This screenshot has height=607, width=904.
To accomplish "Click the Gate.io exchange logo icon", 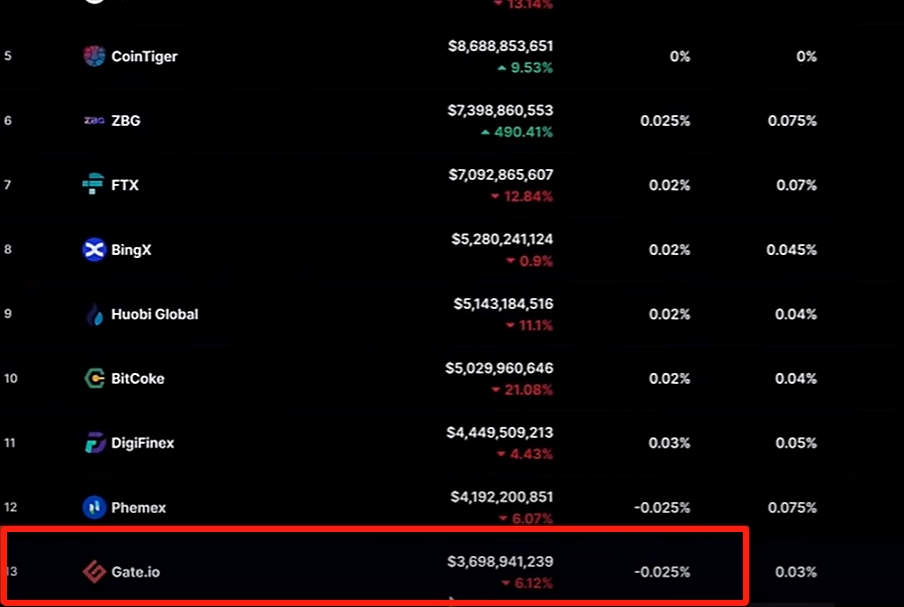I will [94, 572].
